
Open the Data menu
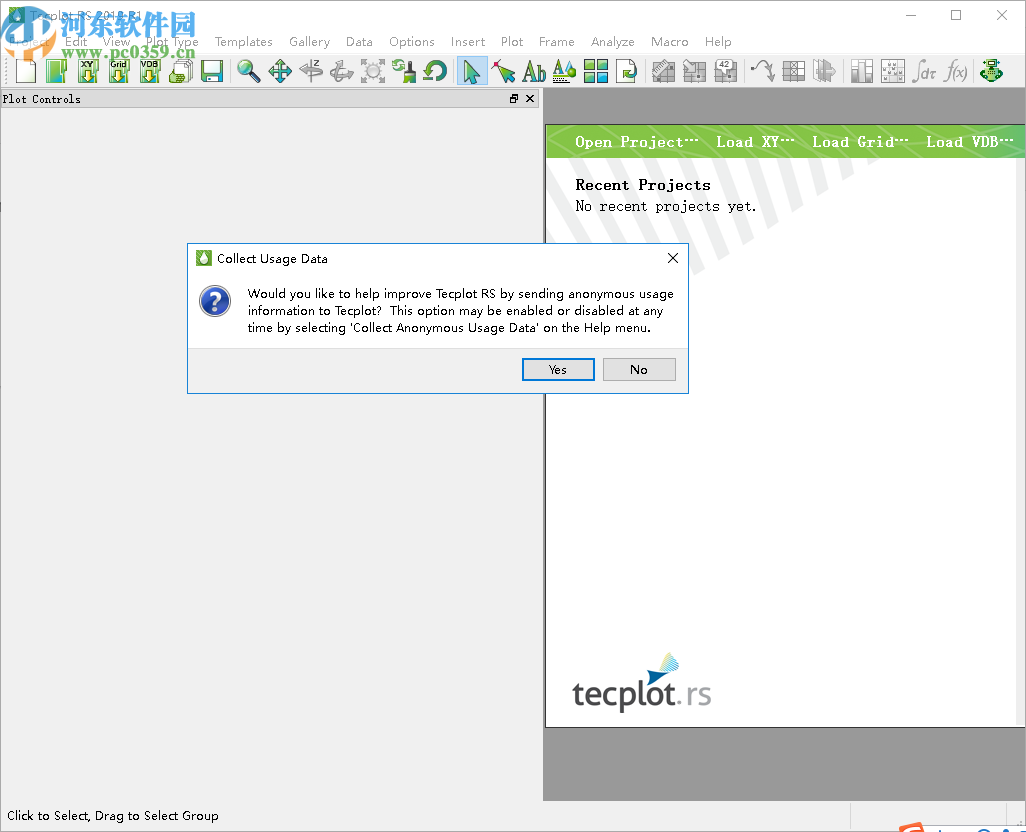pos(359,41)
